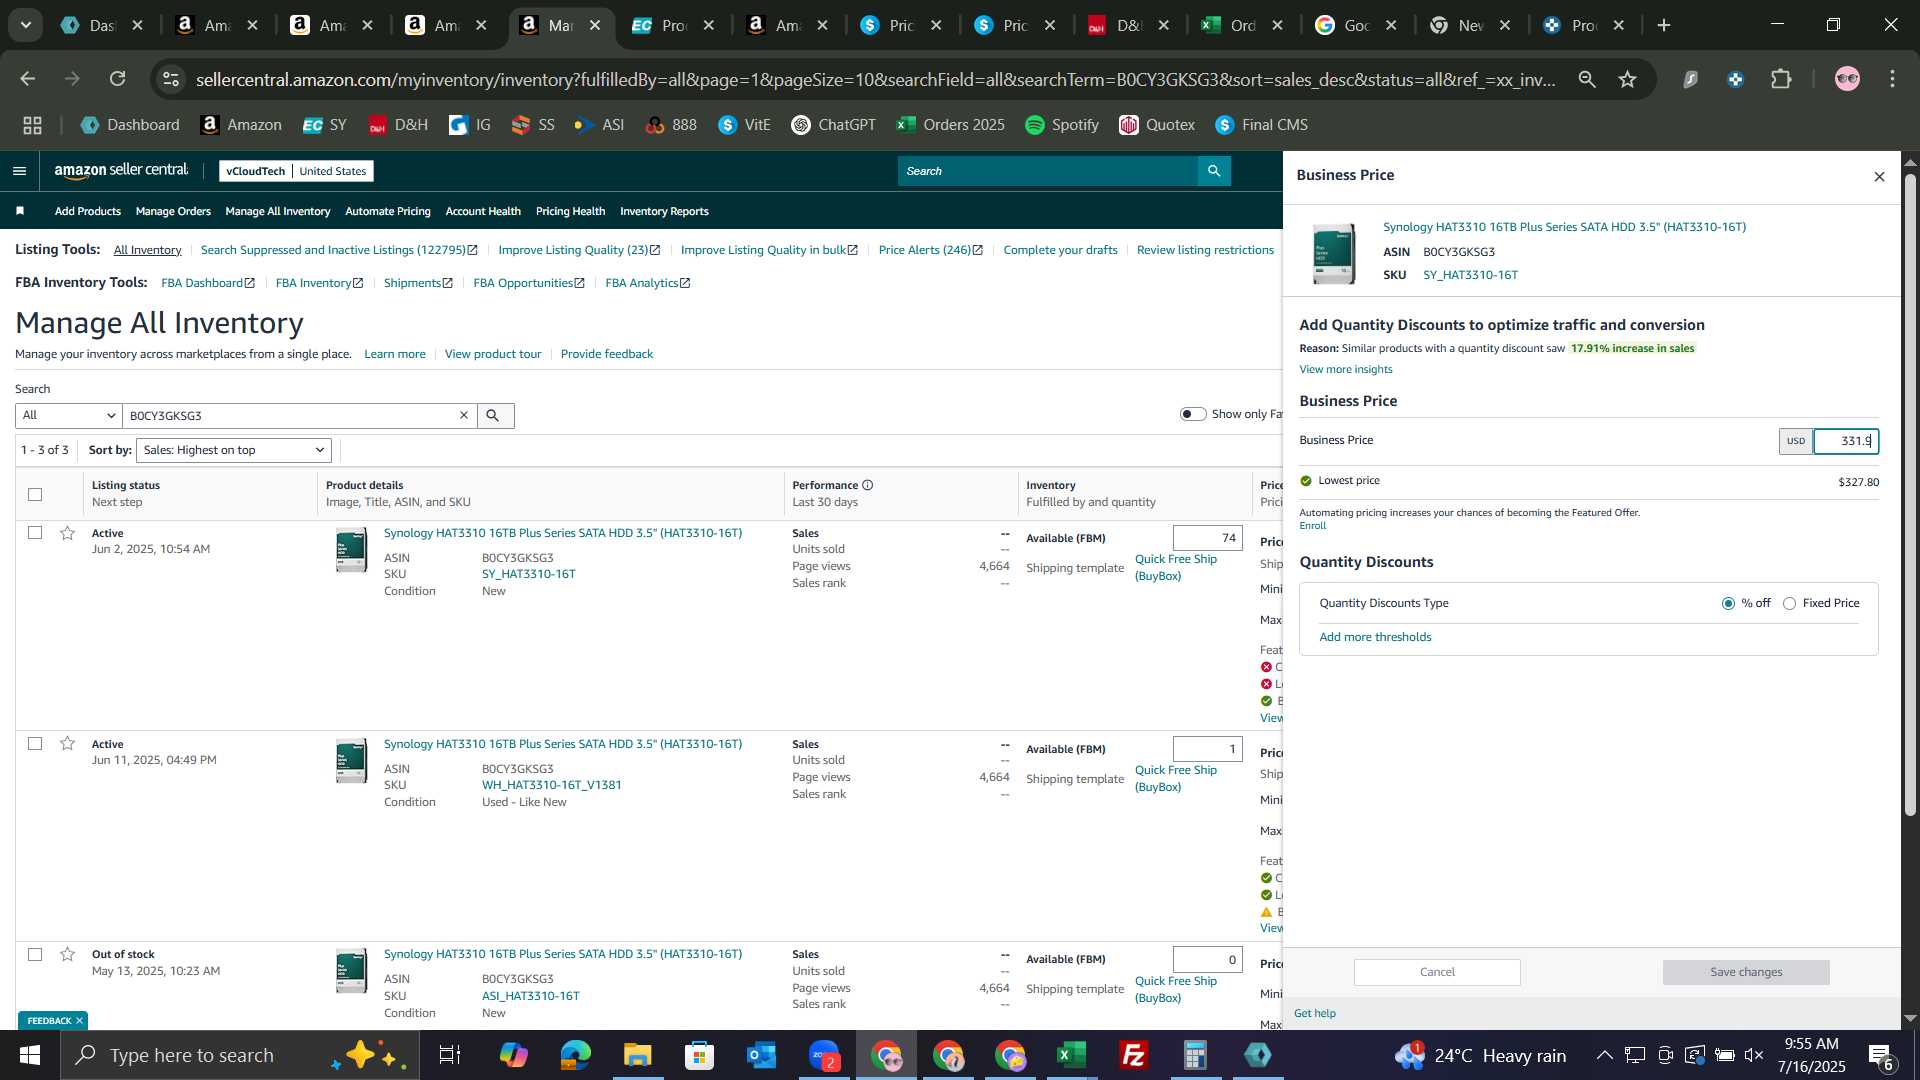Screen dimensions: 1920x1080
Task: Reload the browser page
Action: (118, 79)
